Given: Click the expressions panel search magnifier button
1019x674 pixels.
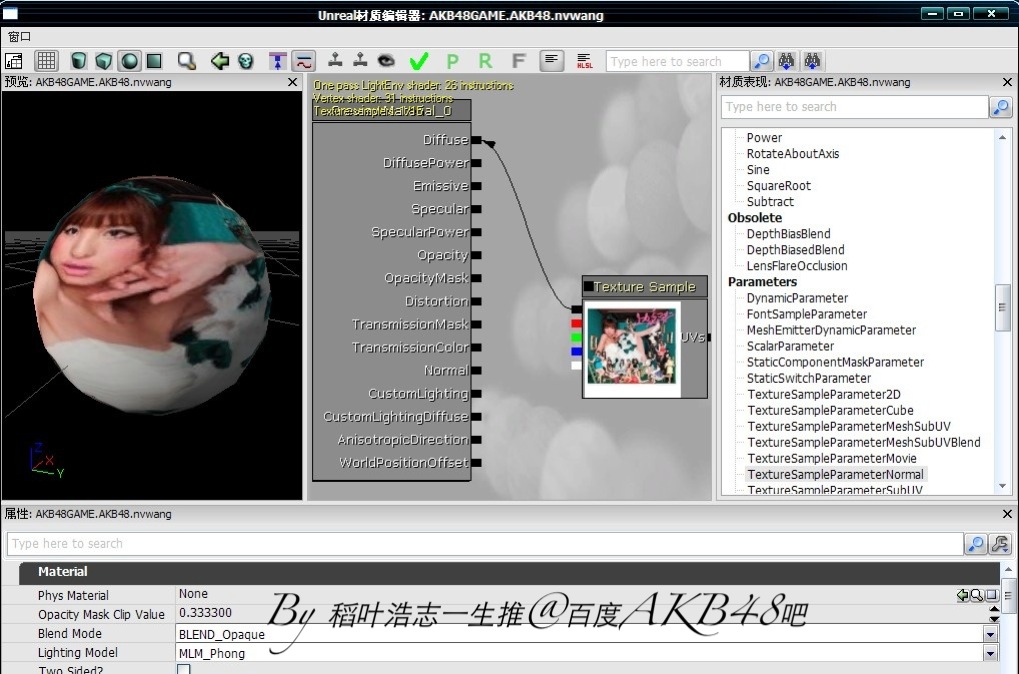Looking at the screenshot, I should [1001, 107].
